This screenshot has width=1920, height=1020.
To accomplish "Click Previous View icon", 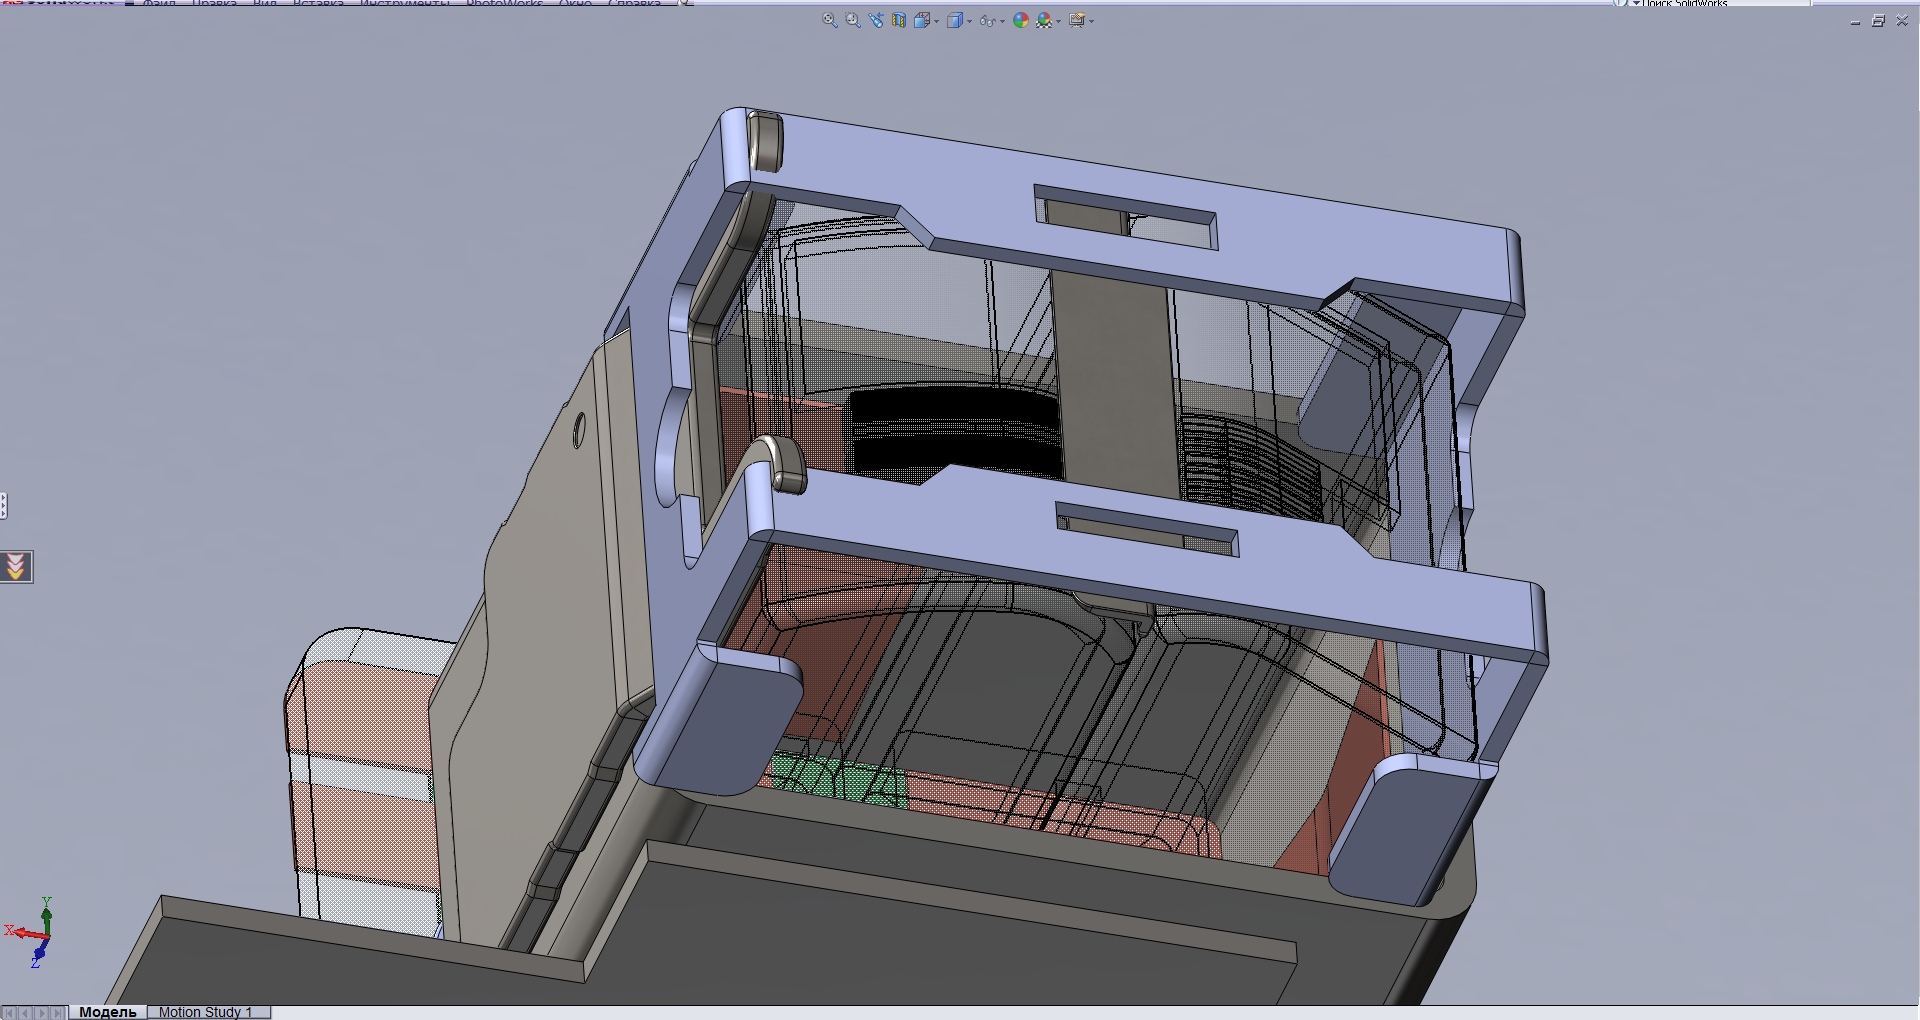I will click(876, 20).
